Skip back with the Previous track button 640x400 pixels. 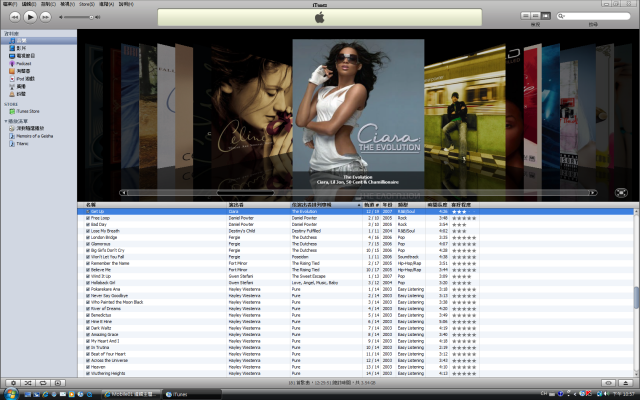[15, 17]
